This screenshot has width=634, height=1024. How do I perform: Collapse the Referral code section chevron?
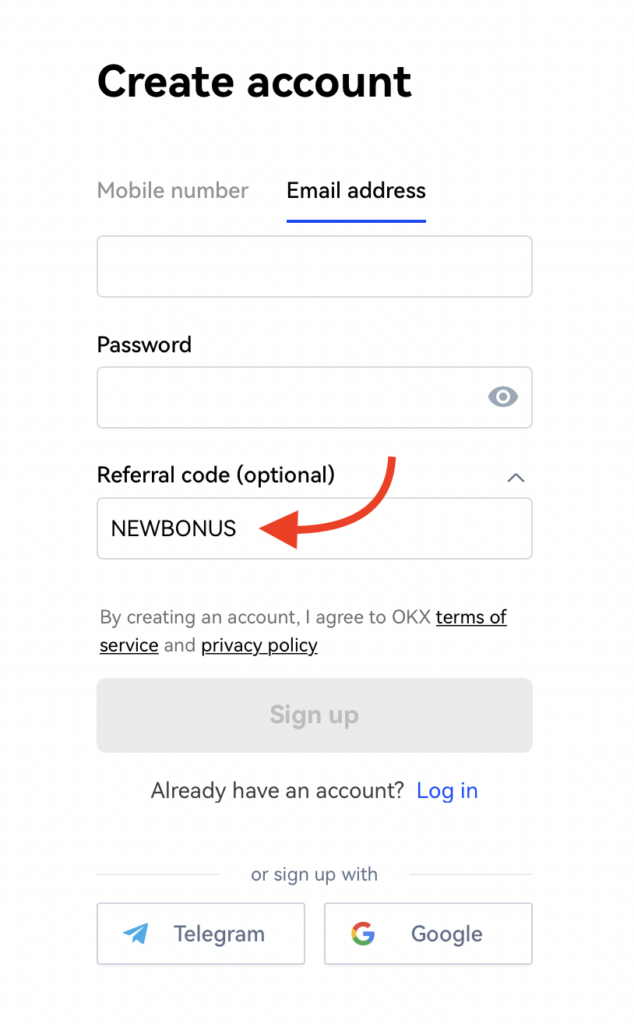tap(516, 477)
